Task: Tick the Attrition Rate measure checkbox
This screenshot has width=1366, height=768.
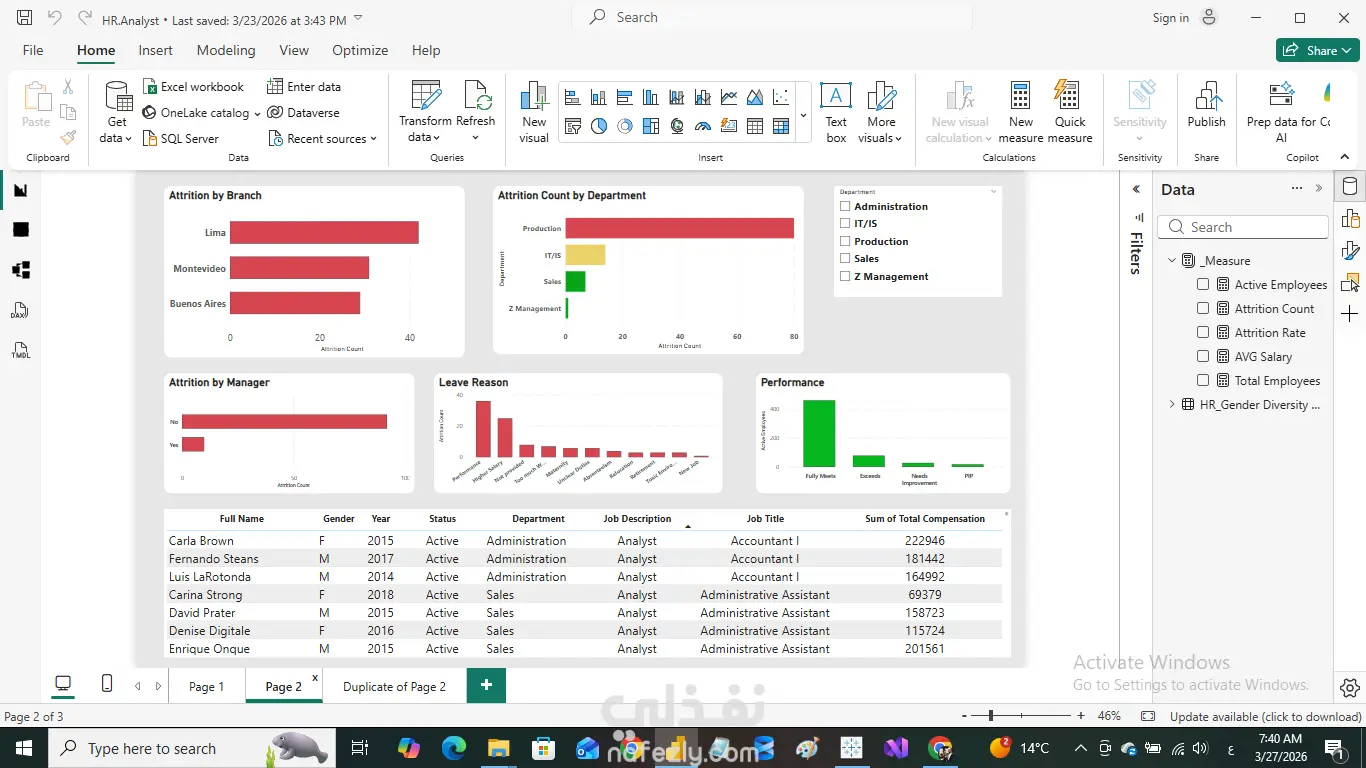Action: 1203,332
